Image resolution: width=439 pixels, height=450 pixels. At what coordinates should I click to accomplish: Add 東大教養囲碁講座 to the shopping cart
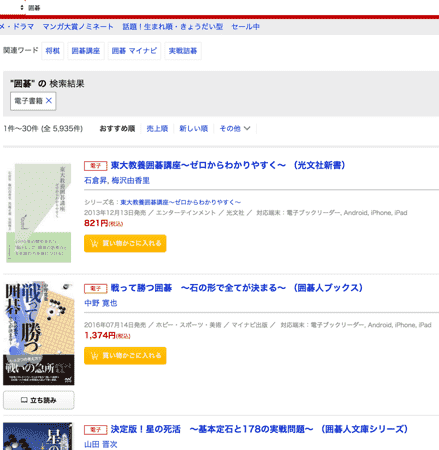point(125,243)
